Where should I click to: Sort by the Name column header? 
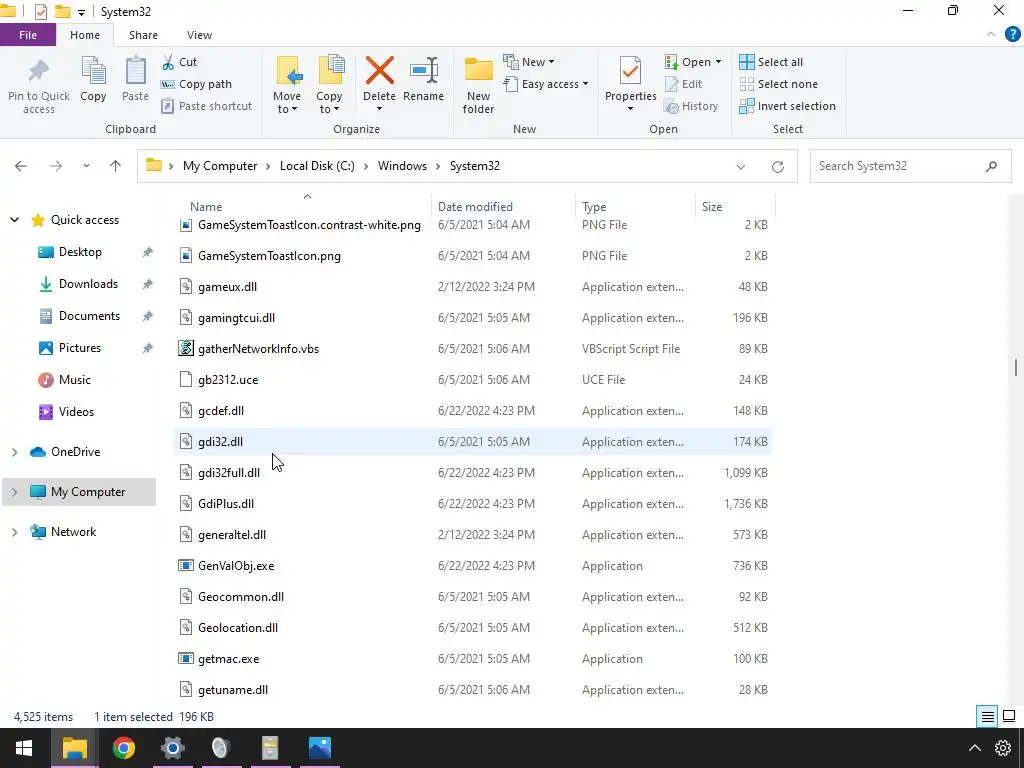coord(206,206)
